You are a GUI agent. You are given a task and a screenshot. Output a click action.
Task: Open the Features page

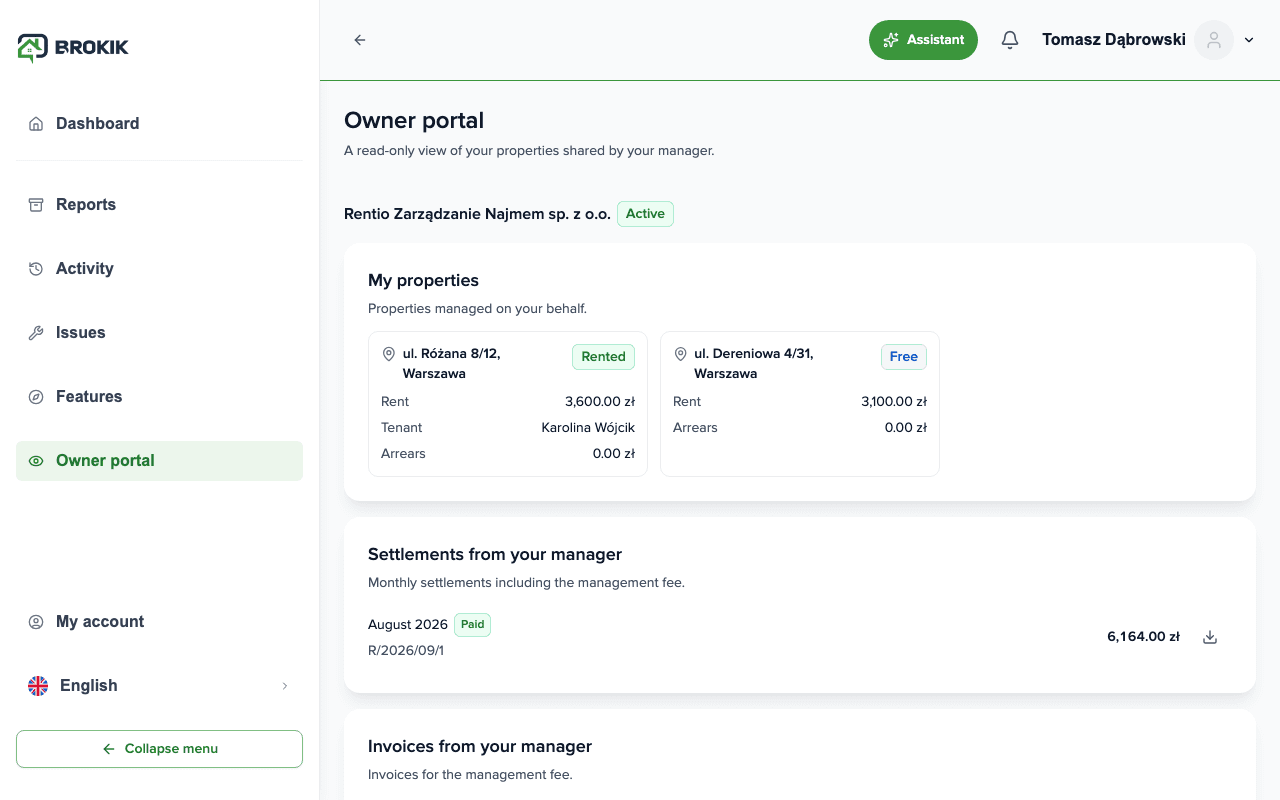pos(159,397)
